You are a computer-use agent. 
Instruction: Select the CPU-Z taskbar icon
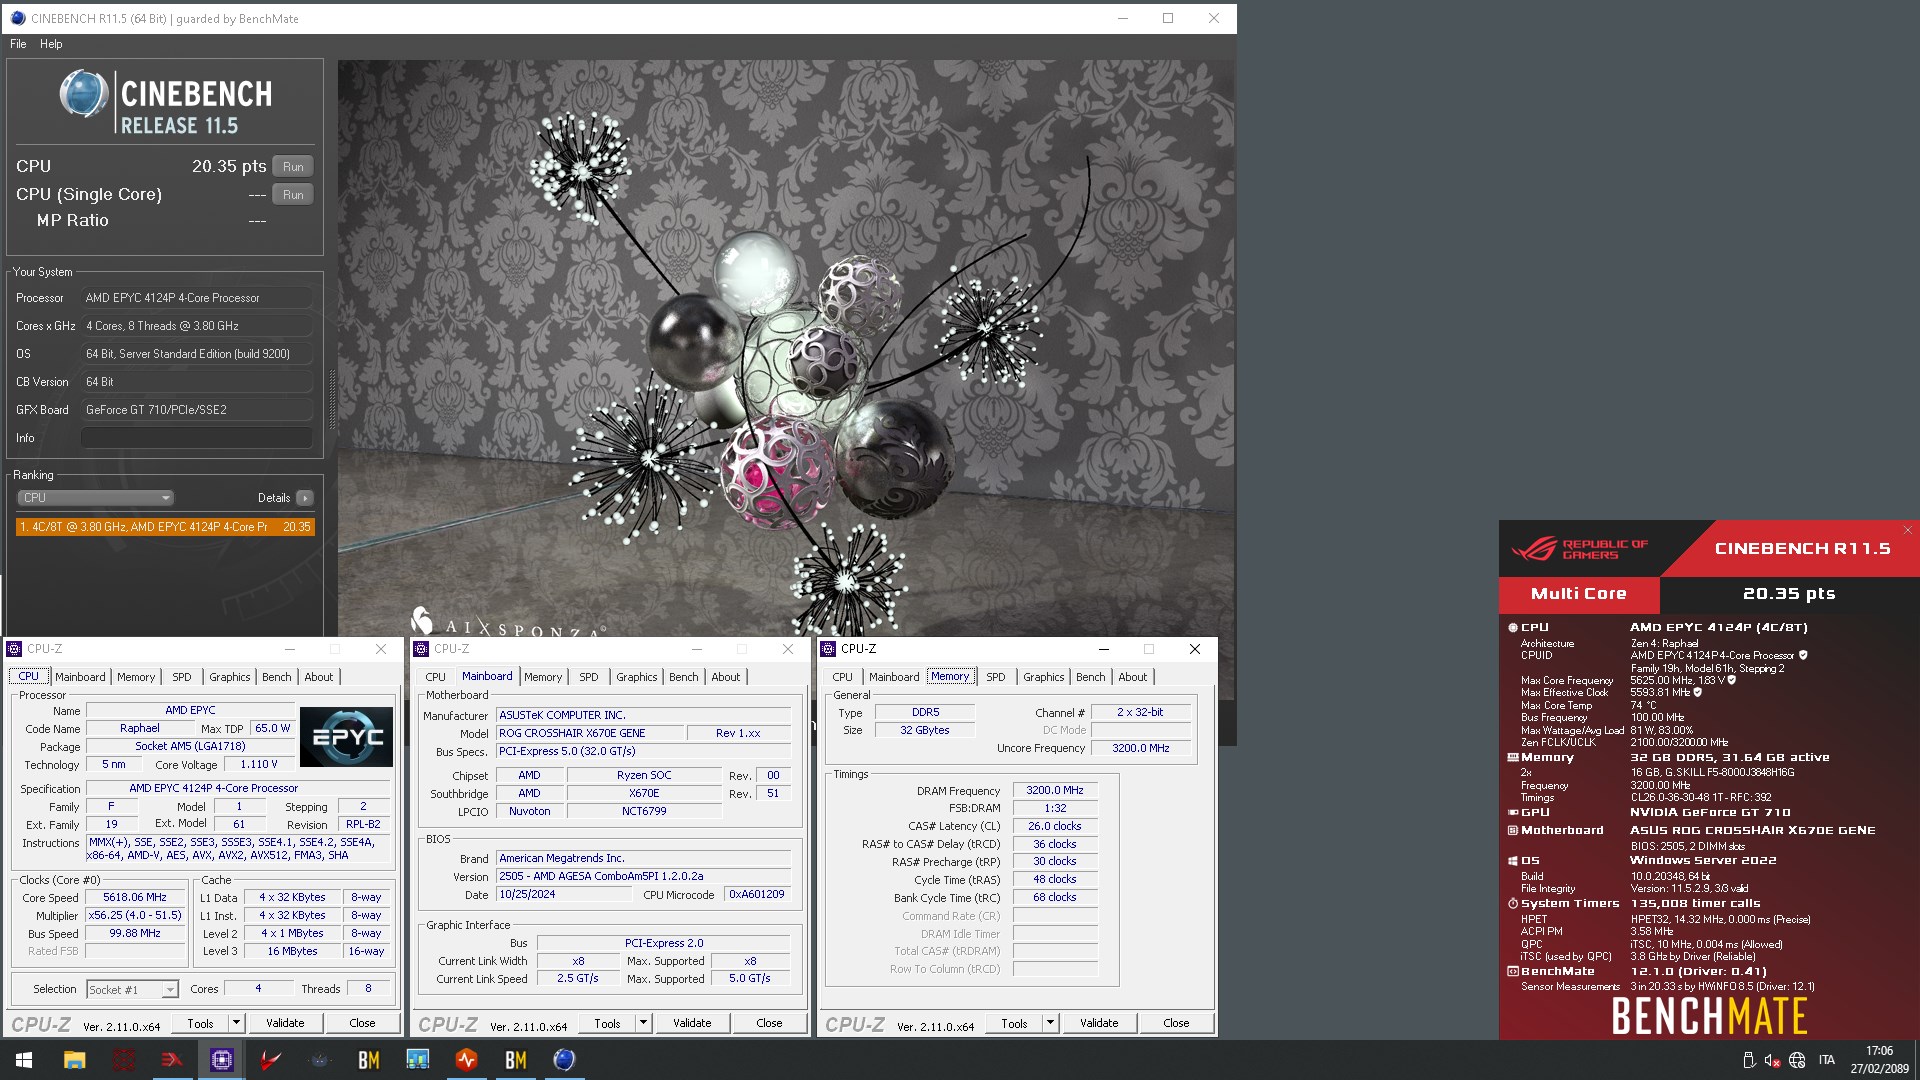[x=221, y=1060]
